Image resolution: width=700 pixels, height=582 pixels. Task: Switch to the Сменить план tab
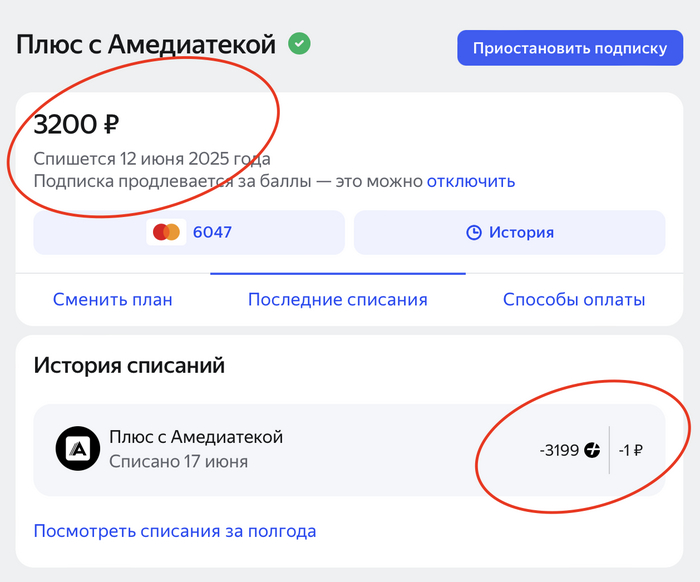(113, 299)
